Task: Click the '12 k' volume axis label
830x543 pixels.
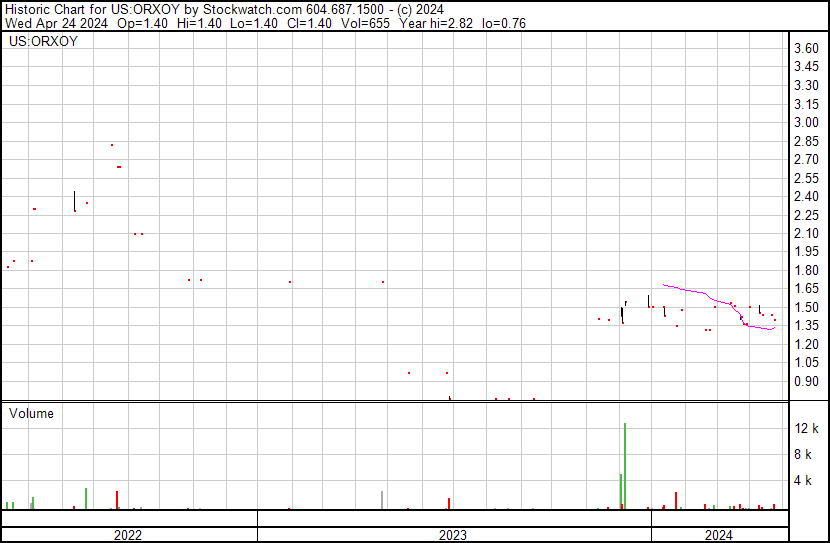Action: [x=807, y=428]
